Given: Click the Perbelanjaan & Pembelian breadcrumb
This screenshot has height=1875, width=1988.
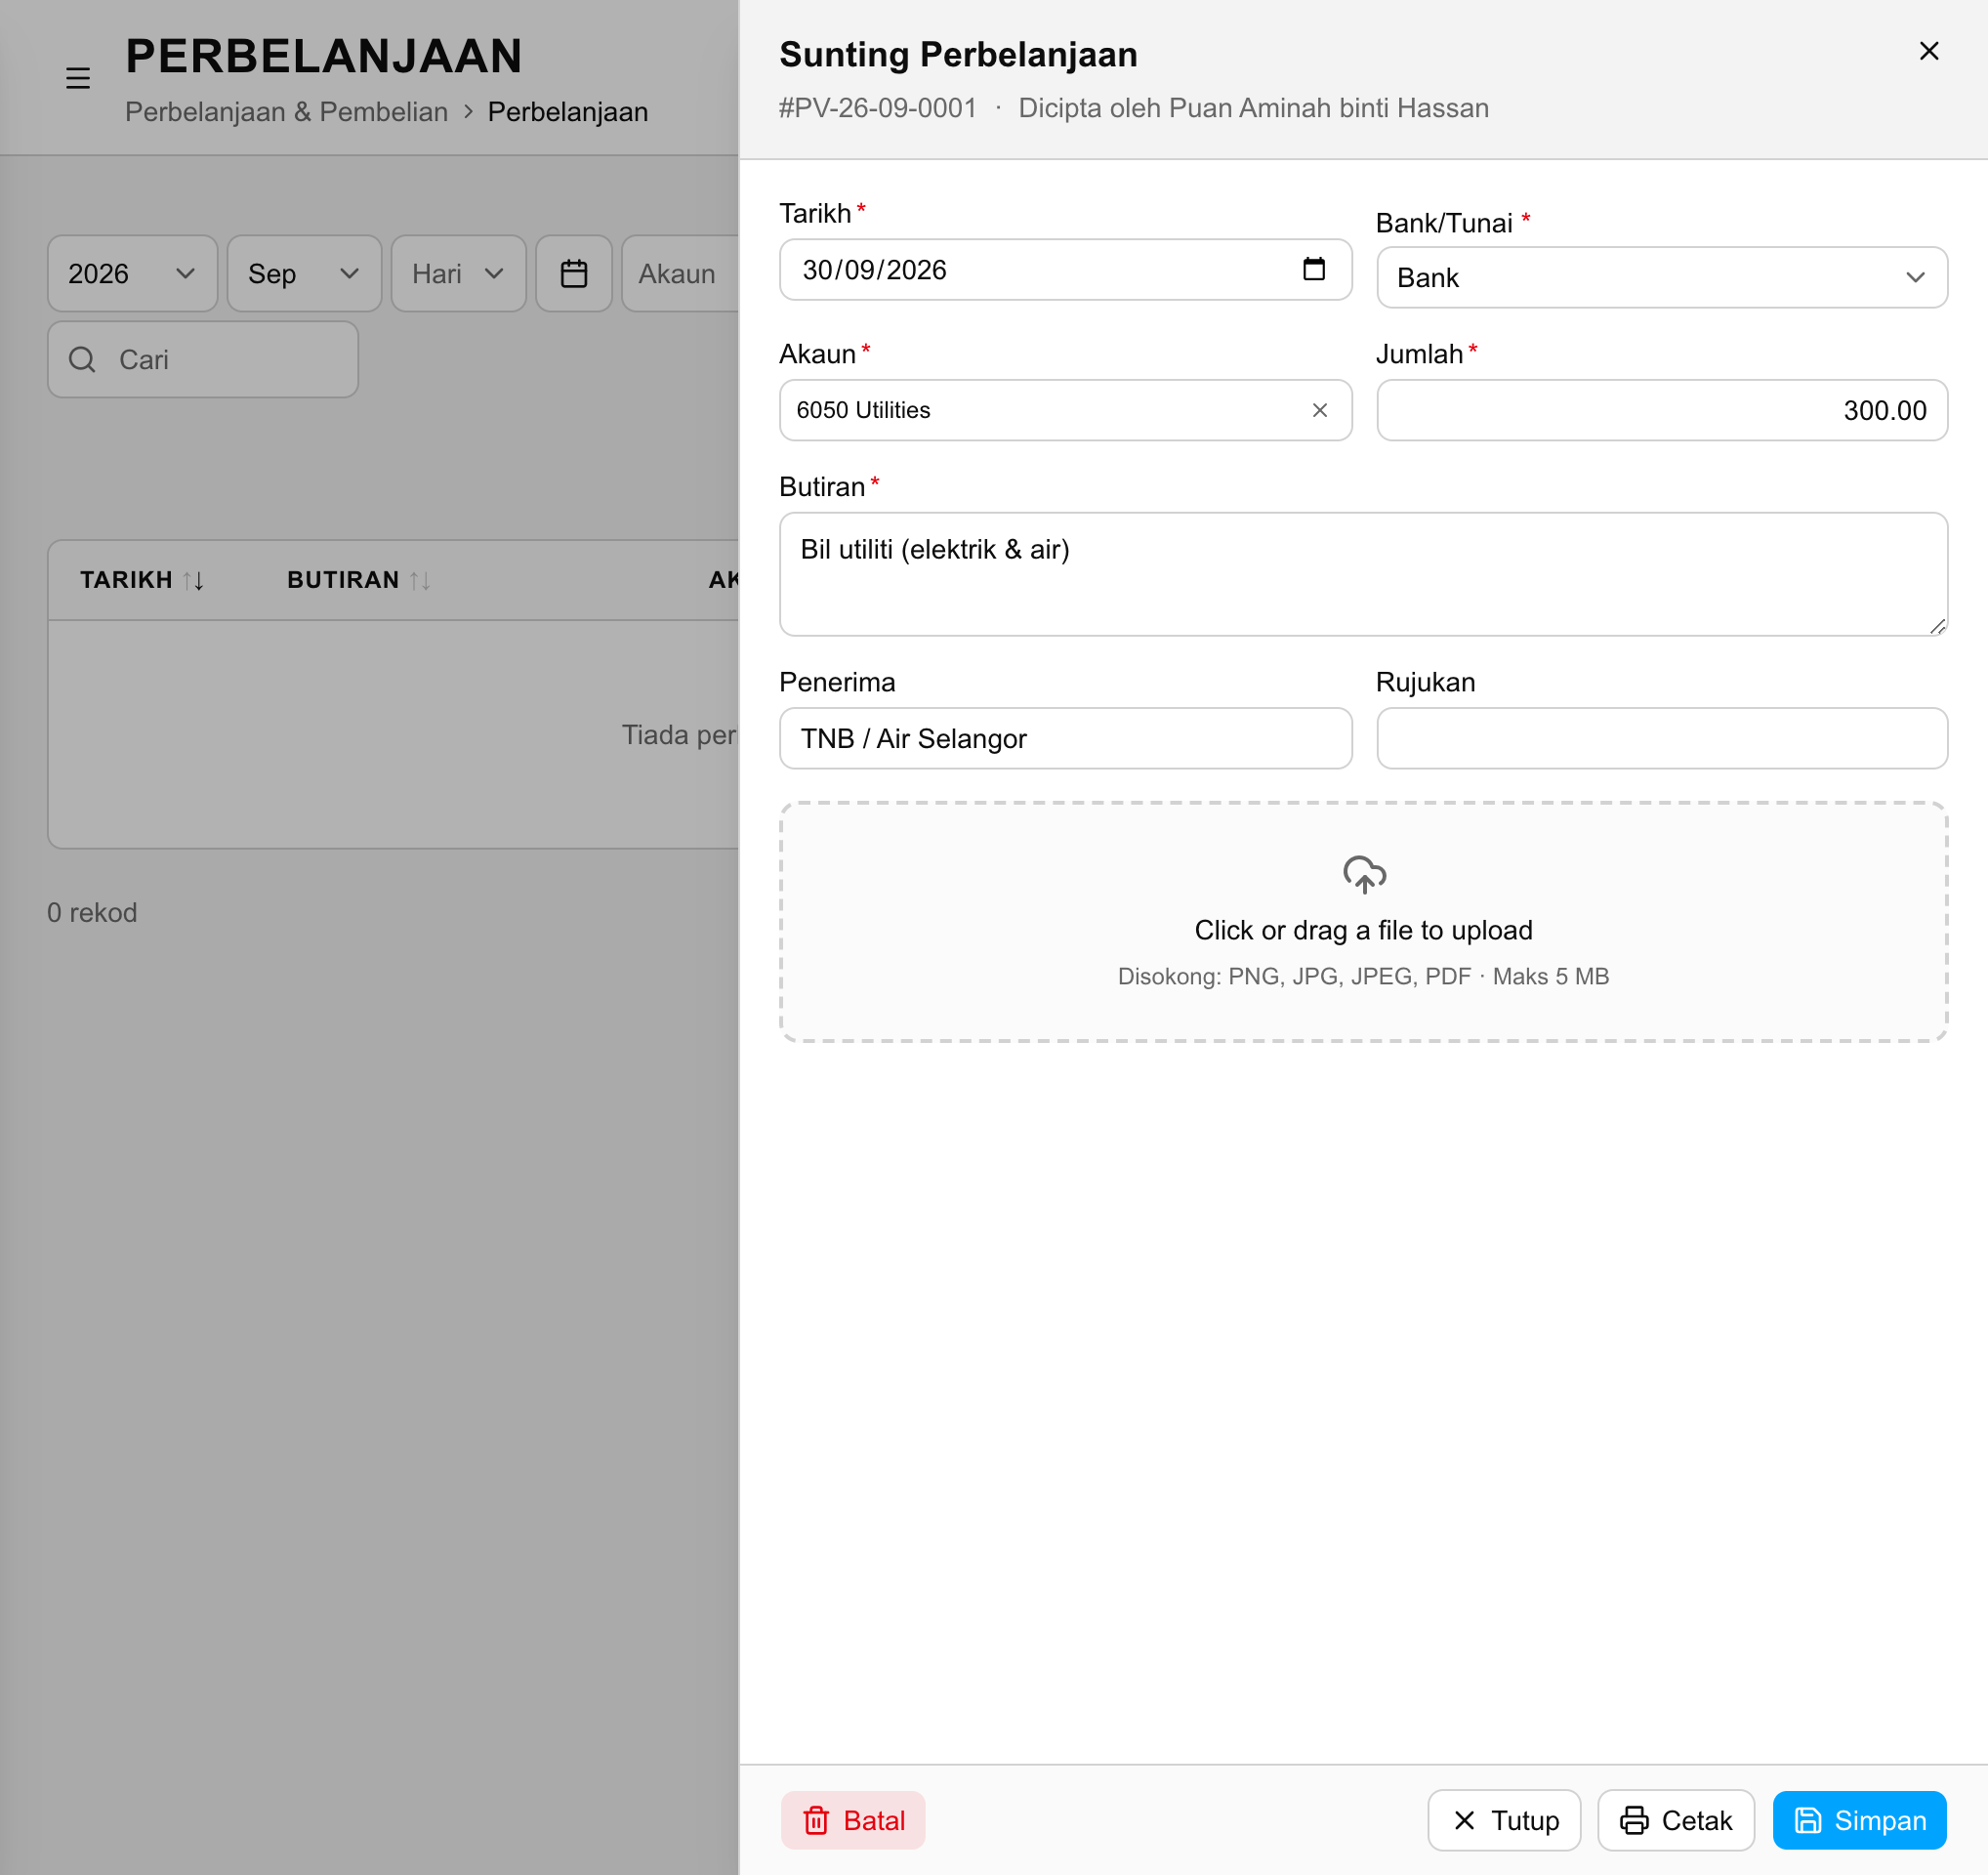Looking at the screenshot, I should (x=286, y=112).
